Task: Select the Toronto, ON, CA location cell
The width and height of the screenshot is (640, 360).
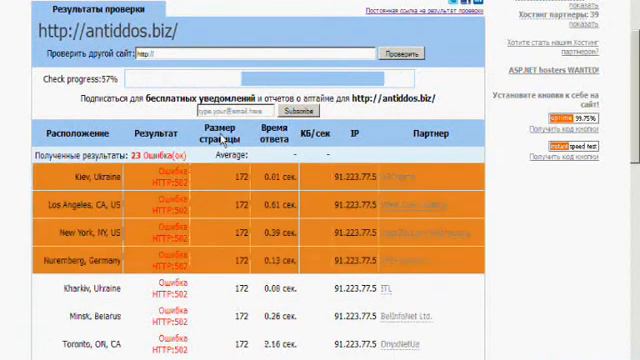Action: coord(92,344)
